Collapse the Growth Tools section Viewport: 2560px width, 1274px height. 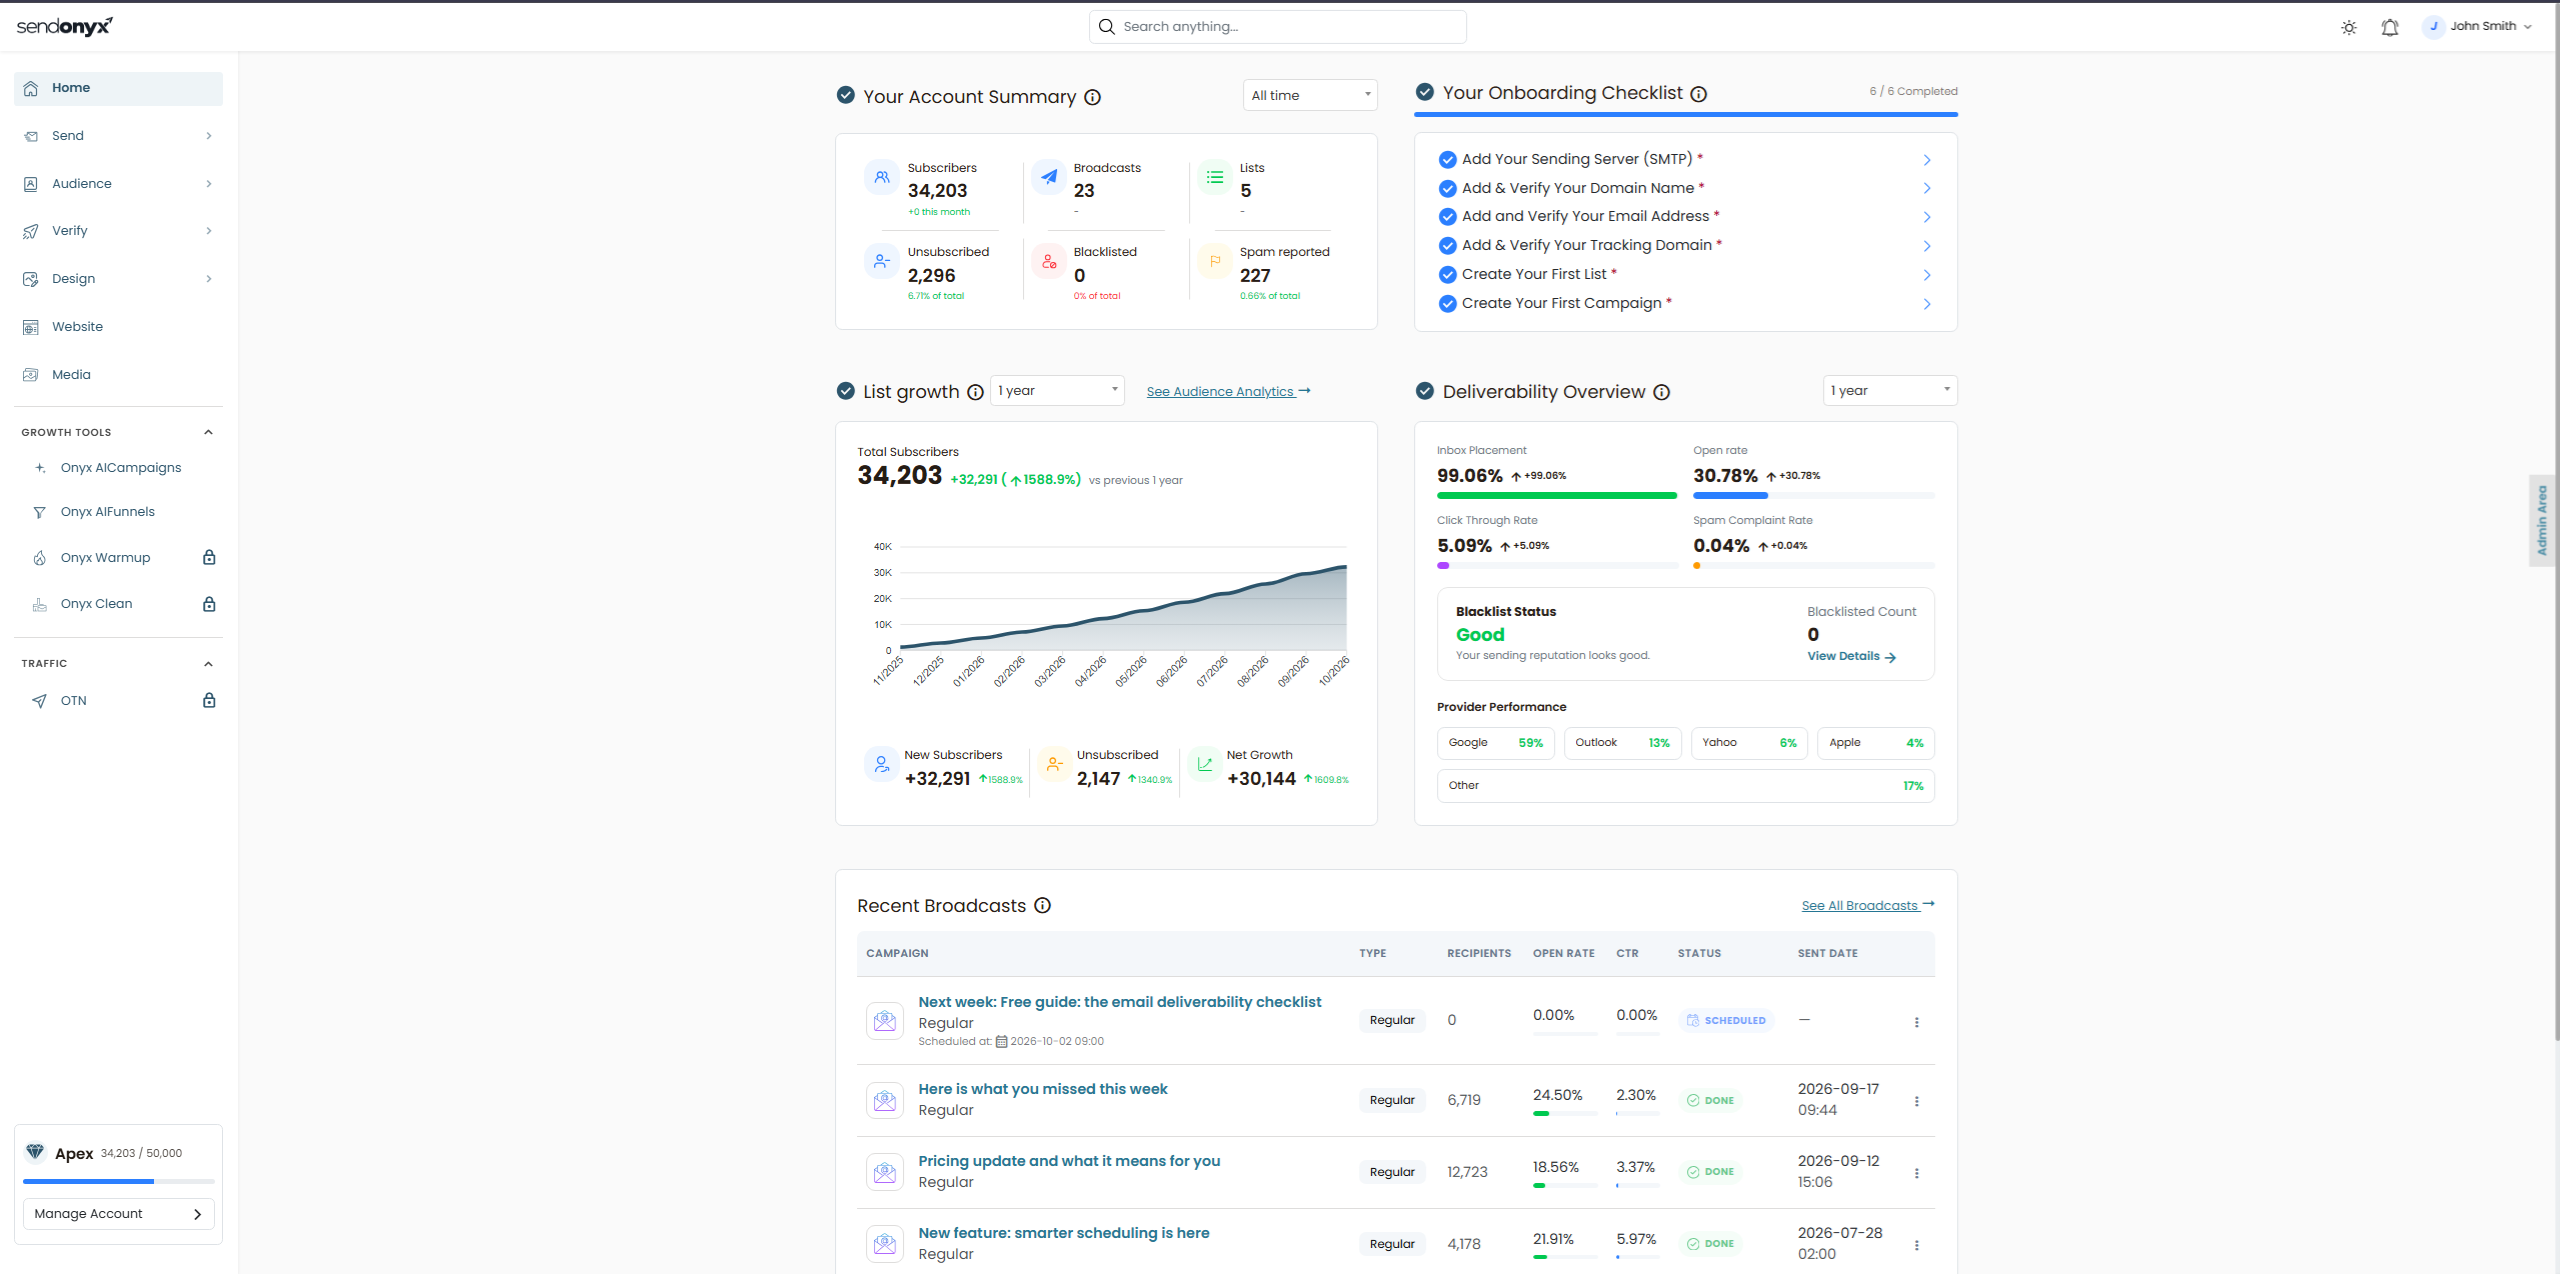208,433
